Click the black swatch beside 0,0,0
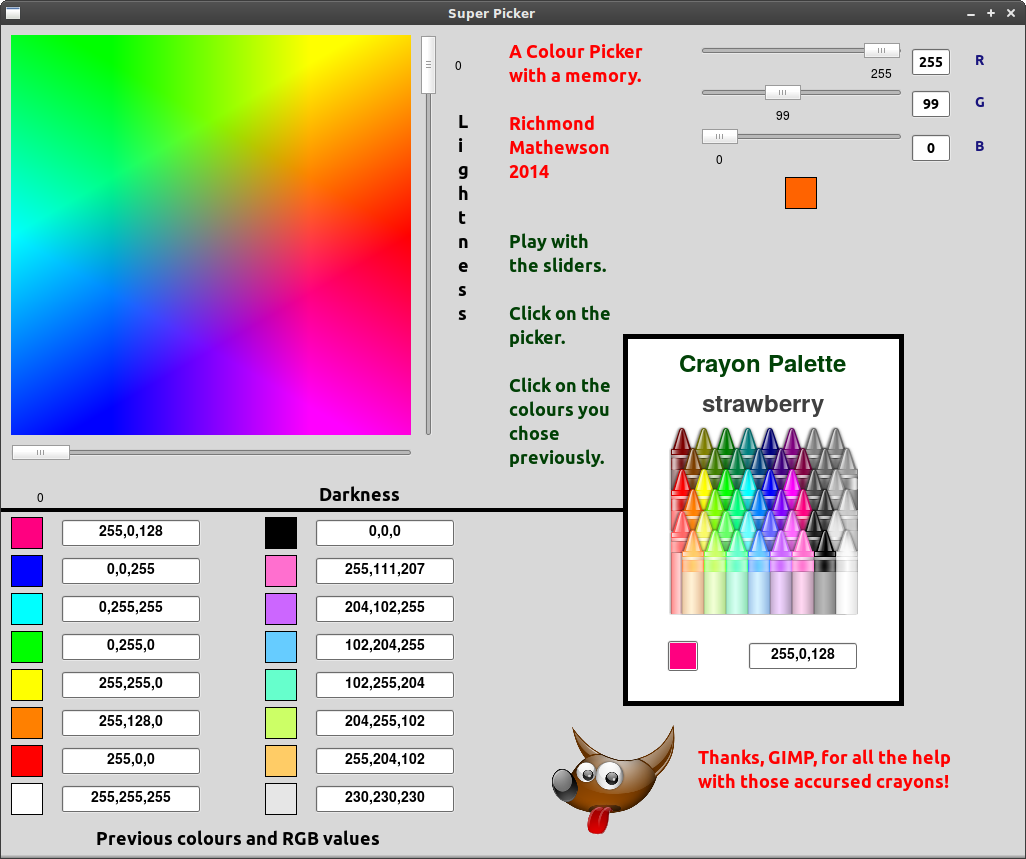The height and width of the screenshot is (859, 1026). (x=281, y=533)
